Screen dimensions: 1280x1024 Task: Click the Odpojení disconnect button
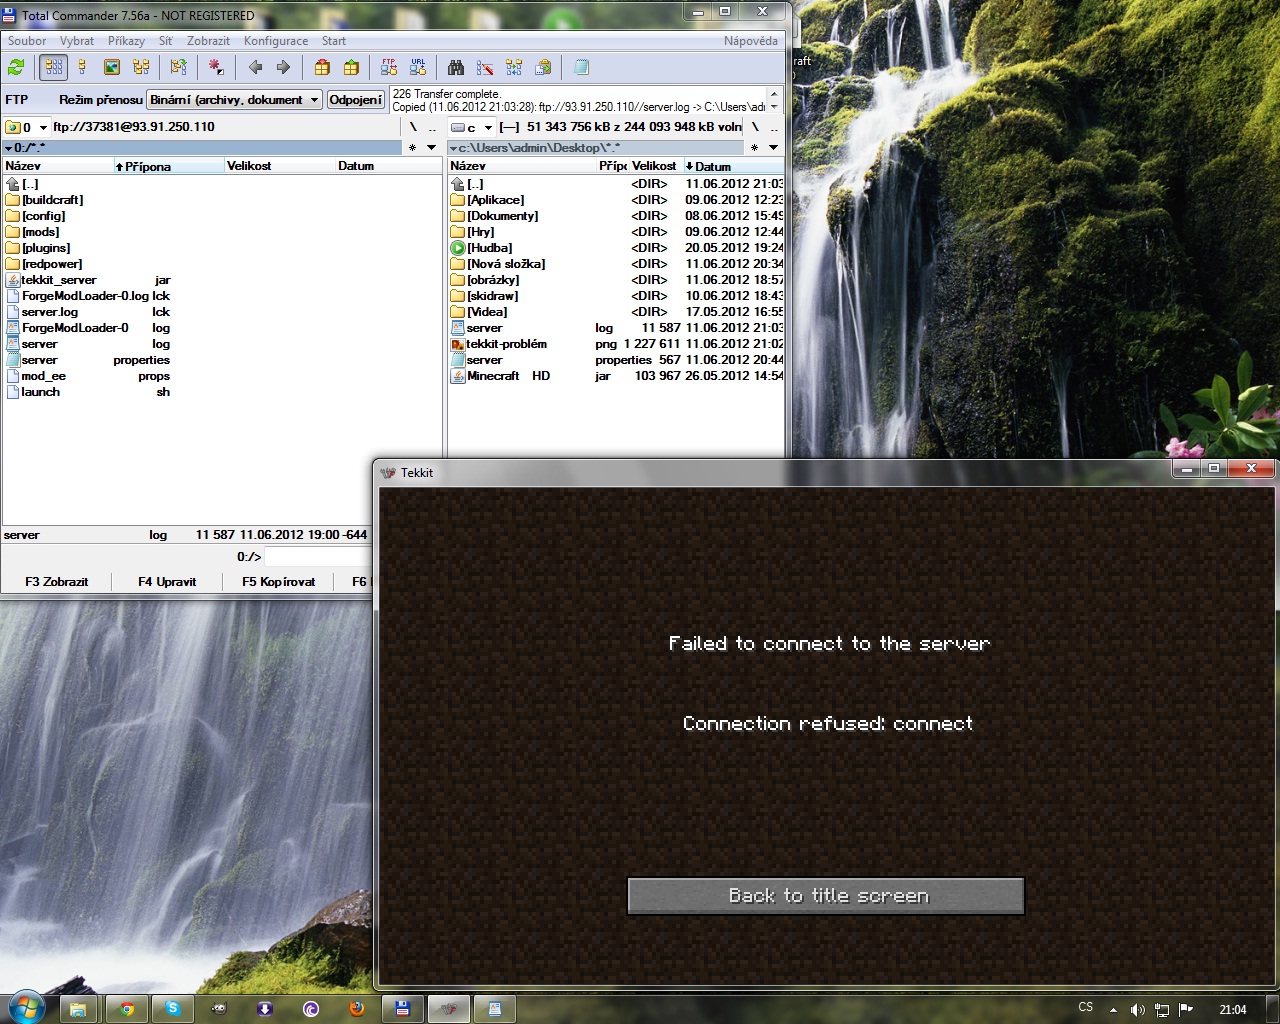click(356, 100)
